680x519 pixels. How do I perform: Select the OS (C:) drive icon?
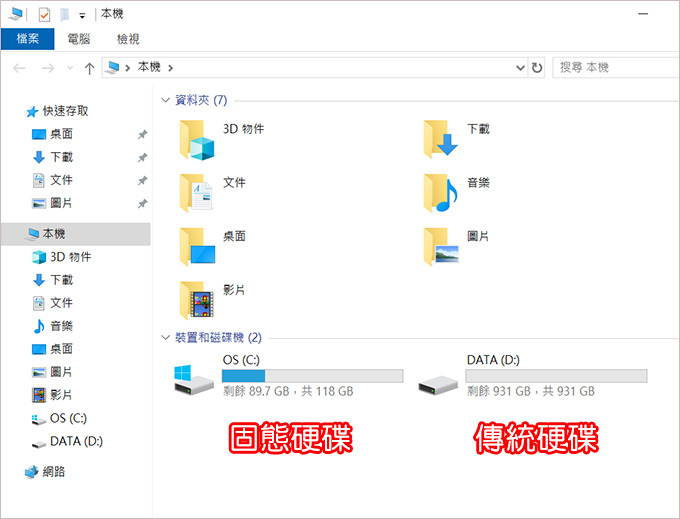point(193,379)
